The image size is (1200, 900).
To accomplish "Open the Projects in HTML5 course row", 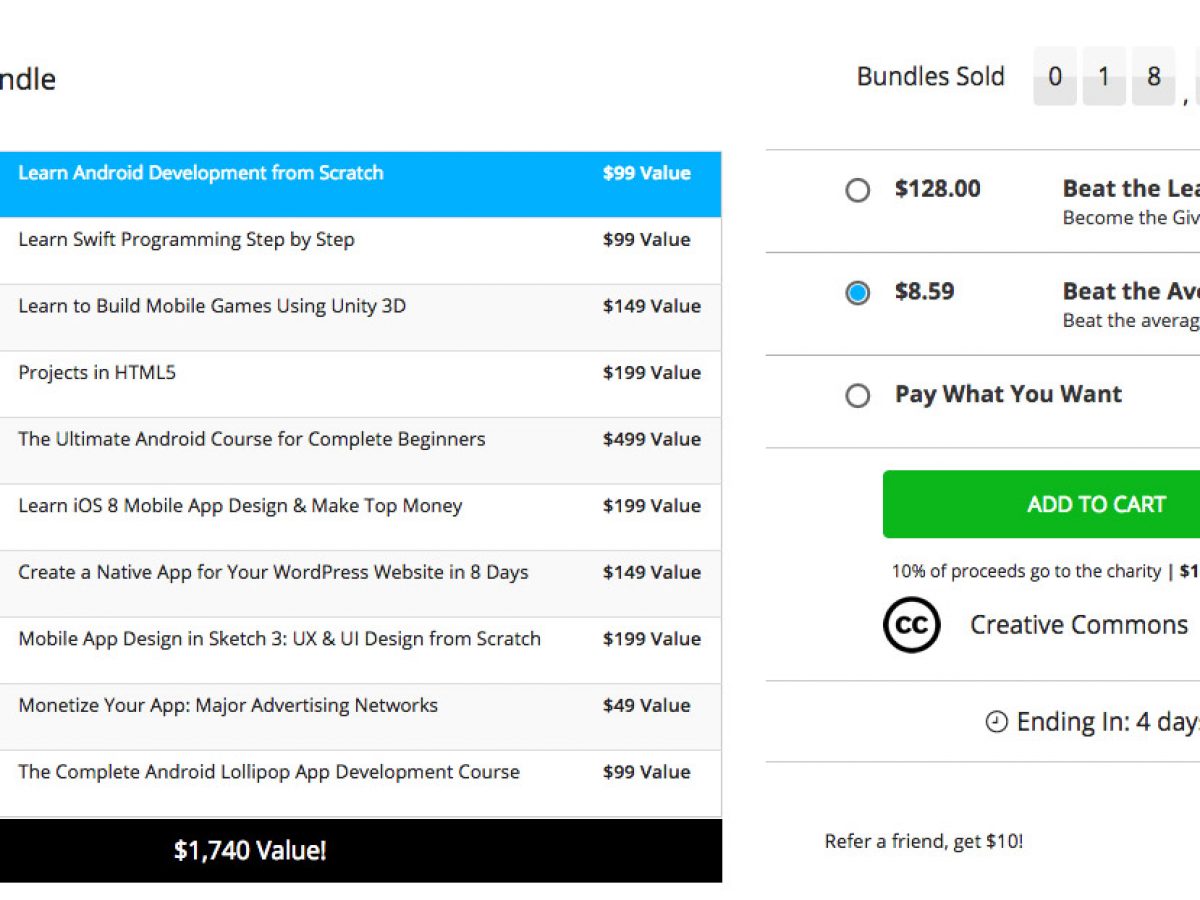I will pyautogui.click(x=97, y=373).
